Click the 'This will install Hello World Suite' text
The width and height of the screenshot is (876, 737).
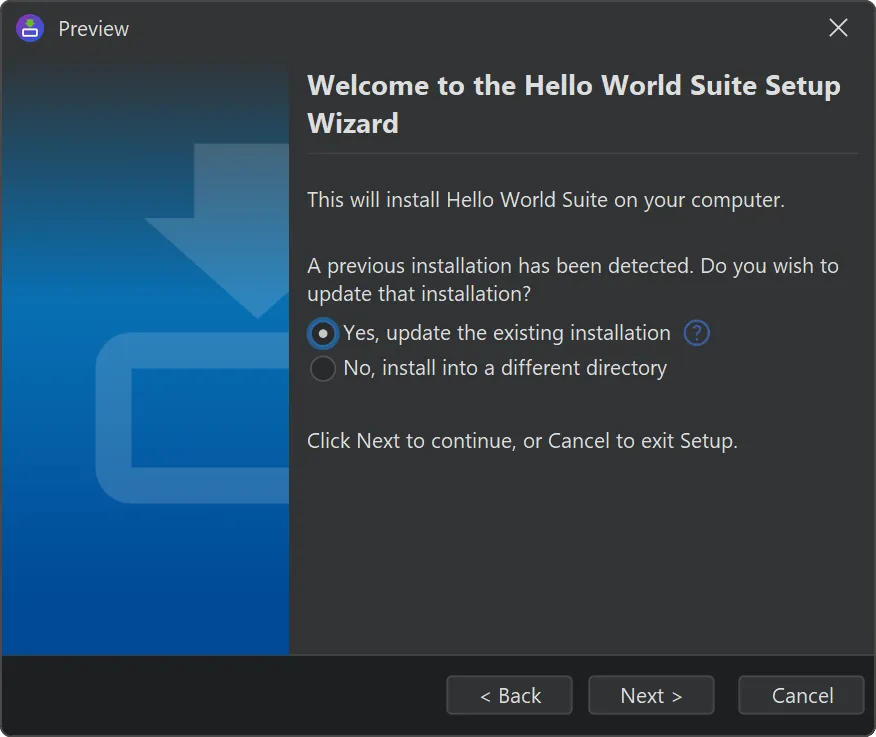click(545, 200)
